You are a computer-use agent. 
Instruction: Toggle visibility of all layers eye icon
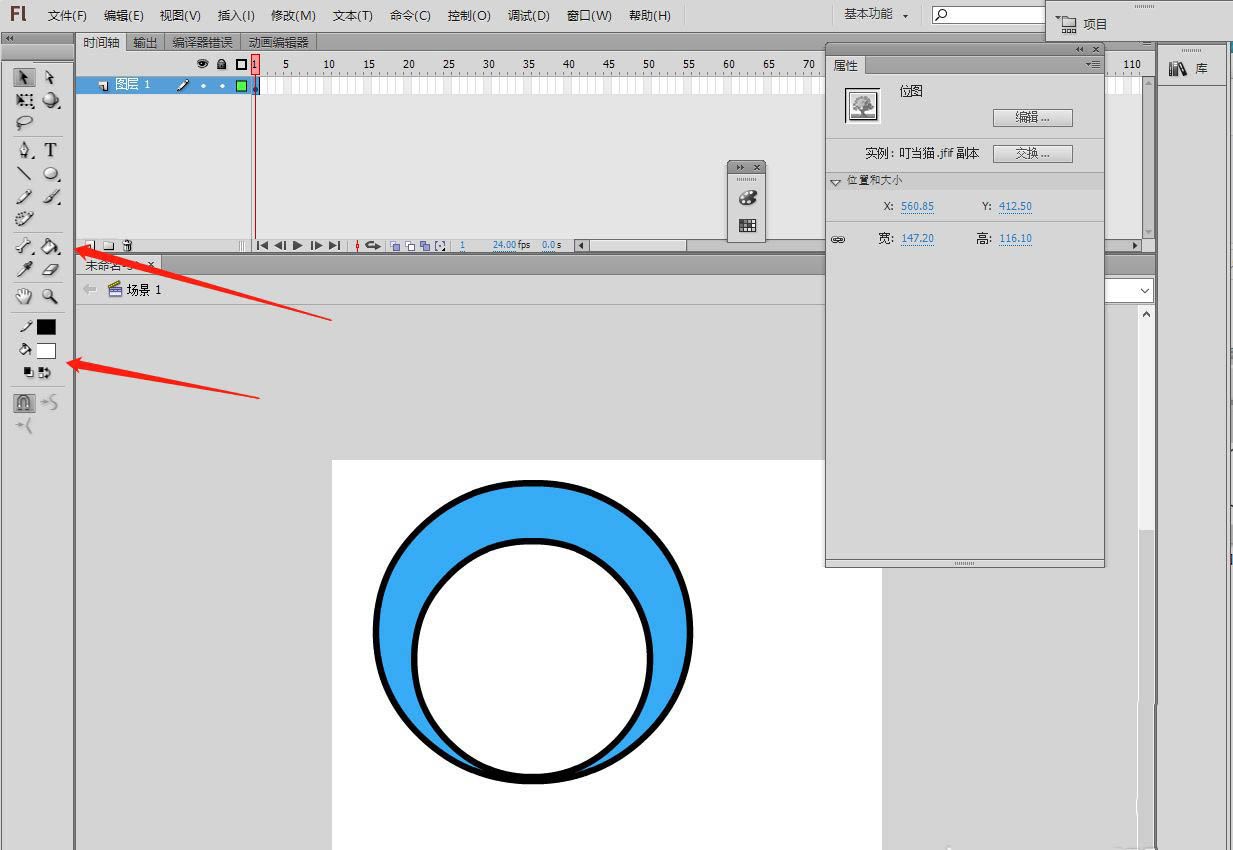202,64
